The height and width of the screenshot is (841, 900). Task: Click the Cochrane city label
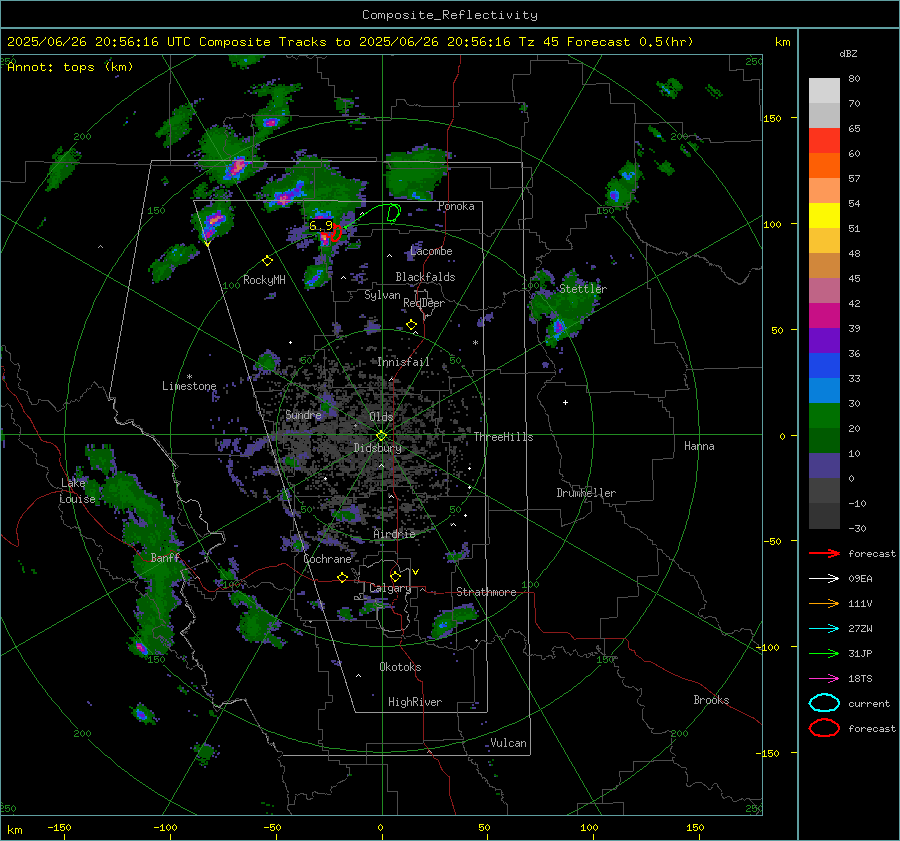point(327,559)
